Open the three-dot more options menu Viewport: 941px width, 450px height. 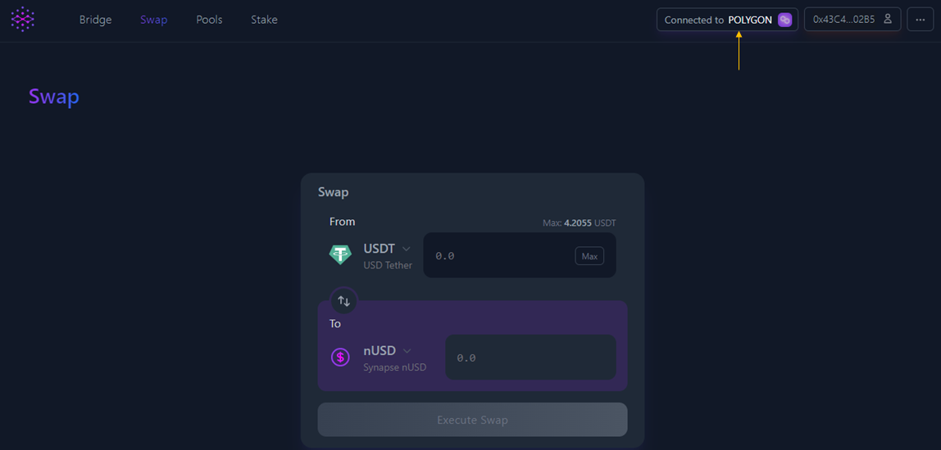click(x=920, y=20)
